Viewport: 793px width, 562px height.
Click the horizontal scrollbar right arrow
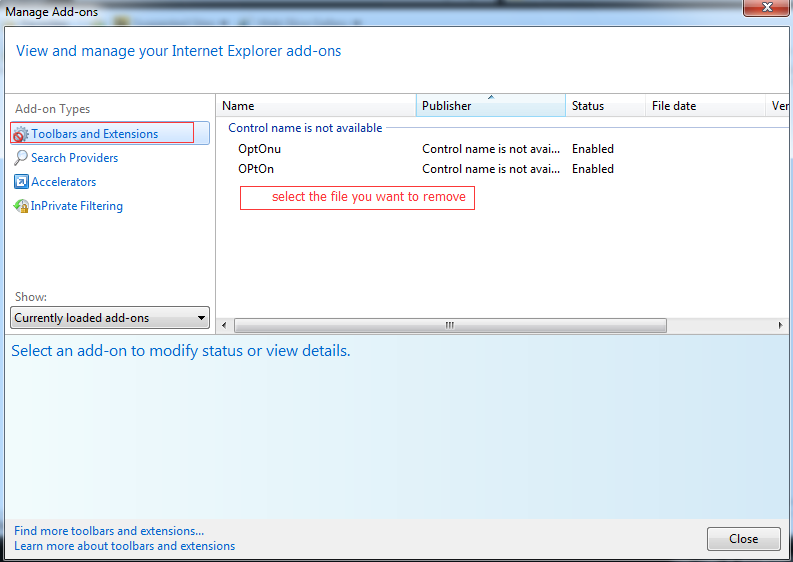click(780, 325)
